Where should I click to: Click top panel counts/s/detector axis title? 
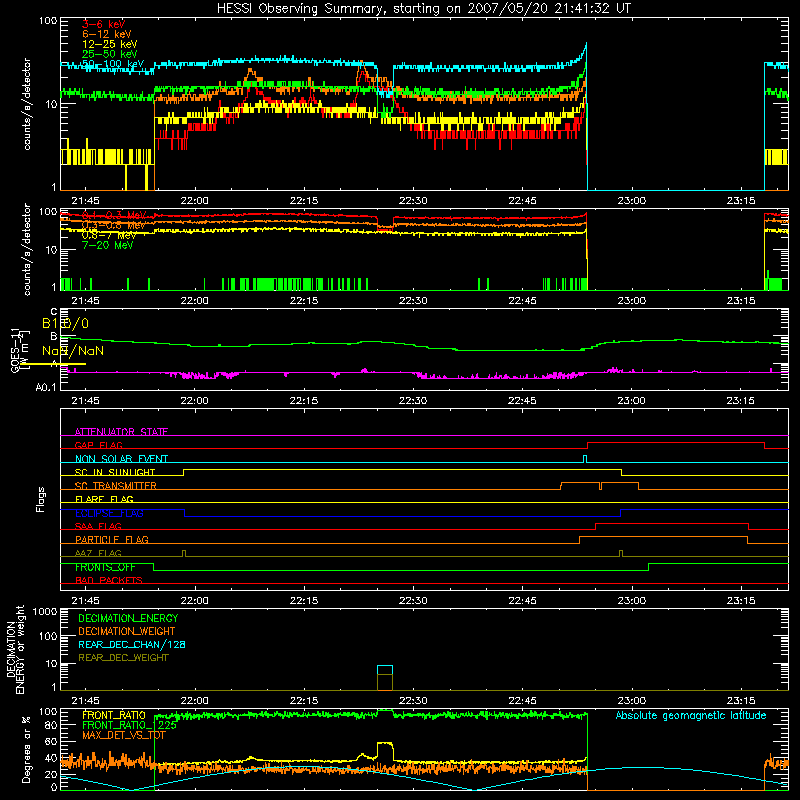(x=27, y=104)
